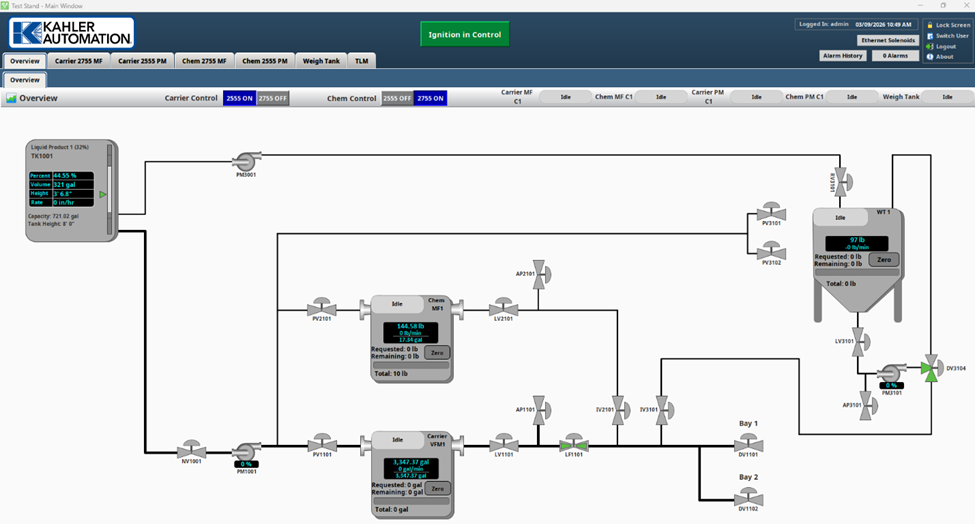Image resolution: width=975 pixels, height=524 pixels.
Task: Open the LF1101 green valve
Action: 574,443
